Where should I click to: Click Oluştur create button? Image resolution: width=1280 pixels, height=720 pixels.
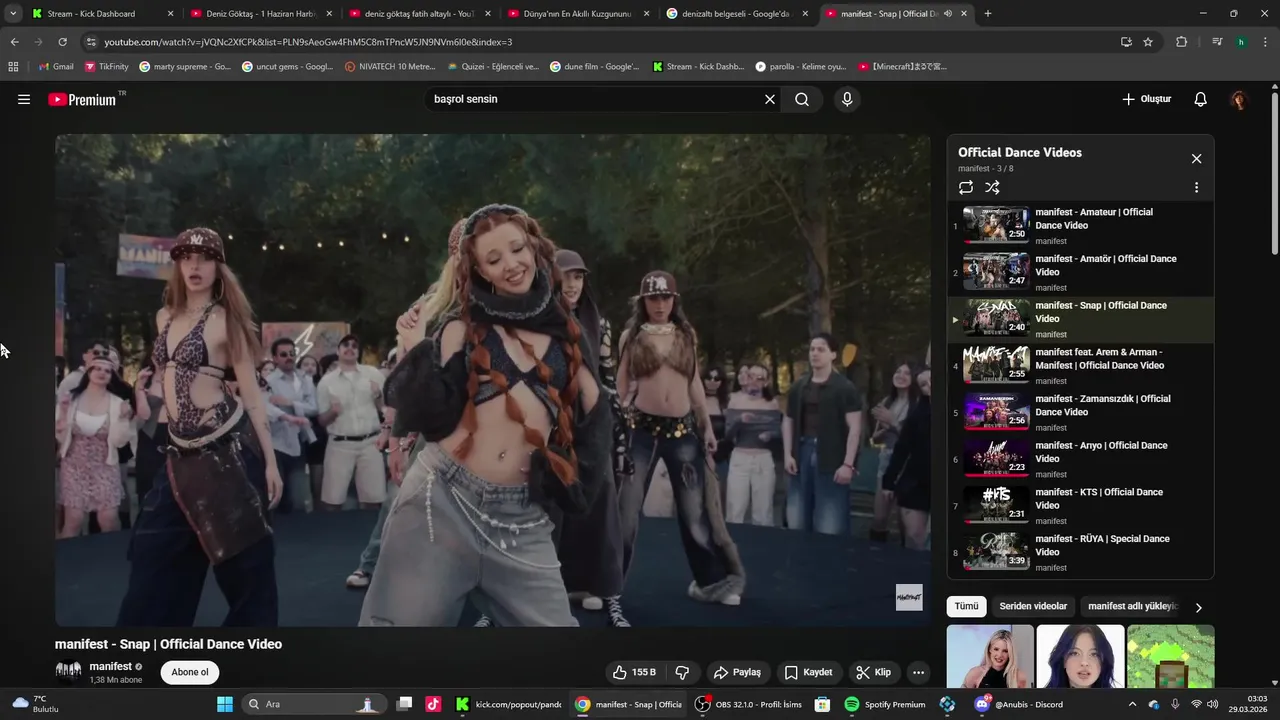pyautogui.click(x=1146, y=99)
